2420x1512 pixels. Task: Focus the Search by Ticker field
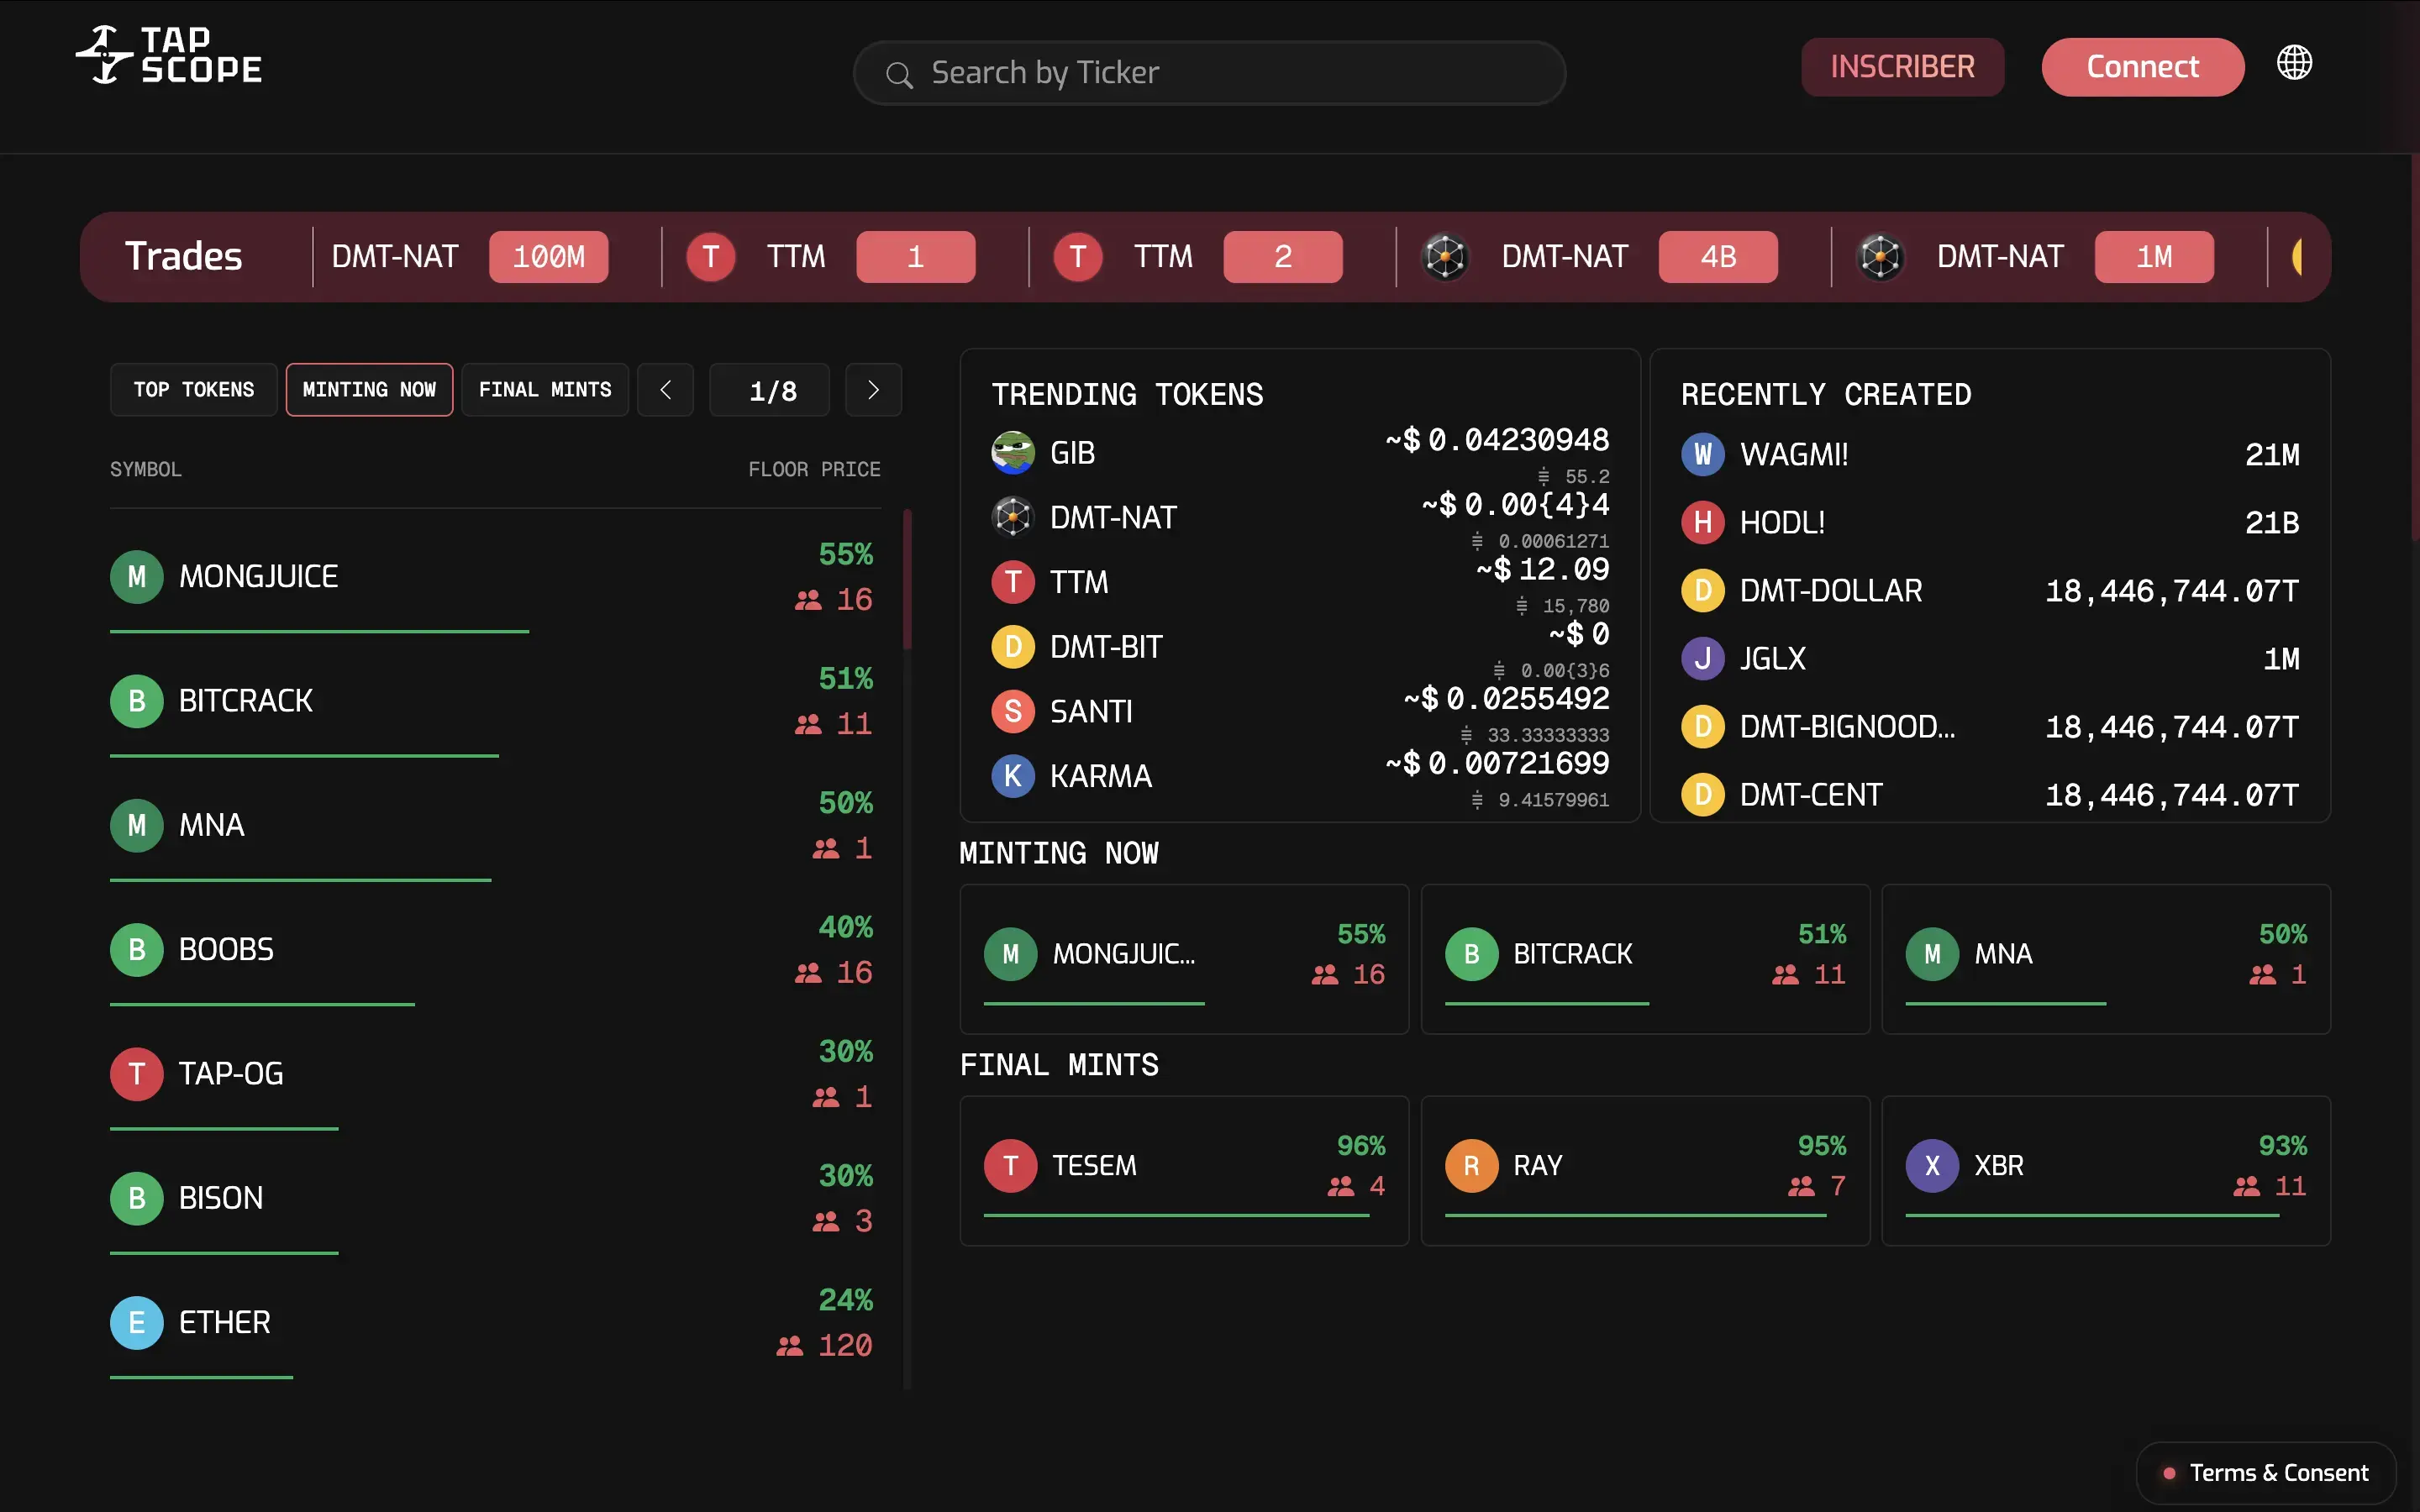(1209, 73)
